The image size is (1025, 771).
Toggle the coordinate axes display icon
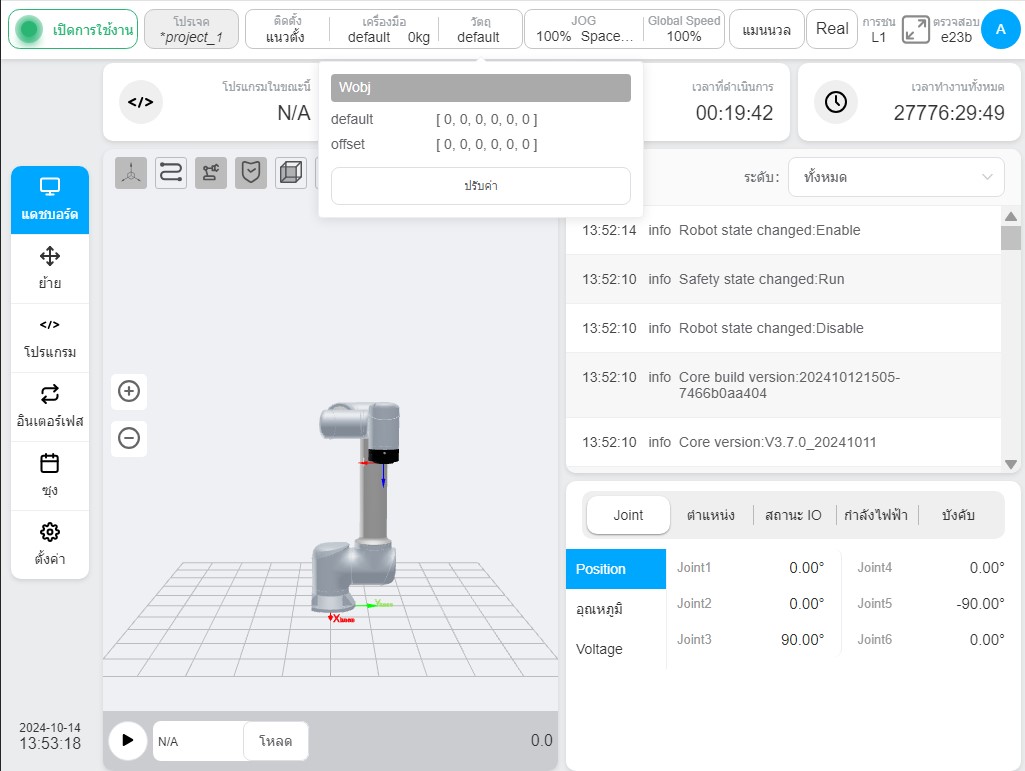click(131, 173)
